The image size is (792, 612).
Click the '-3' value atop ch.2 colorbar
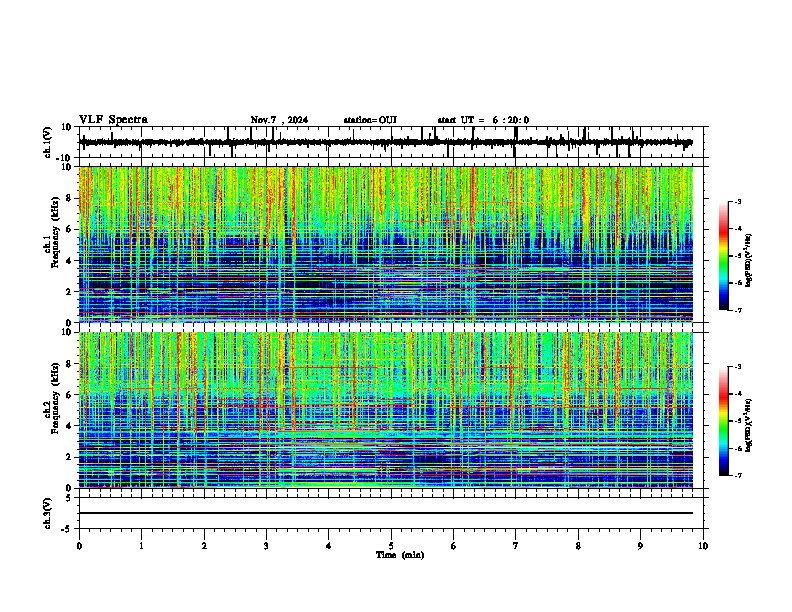pyautogui.click(x=738, y=367)
